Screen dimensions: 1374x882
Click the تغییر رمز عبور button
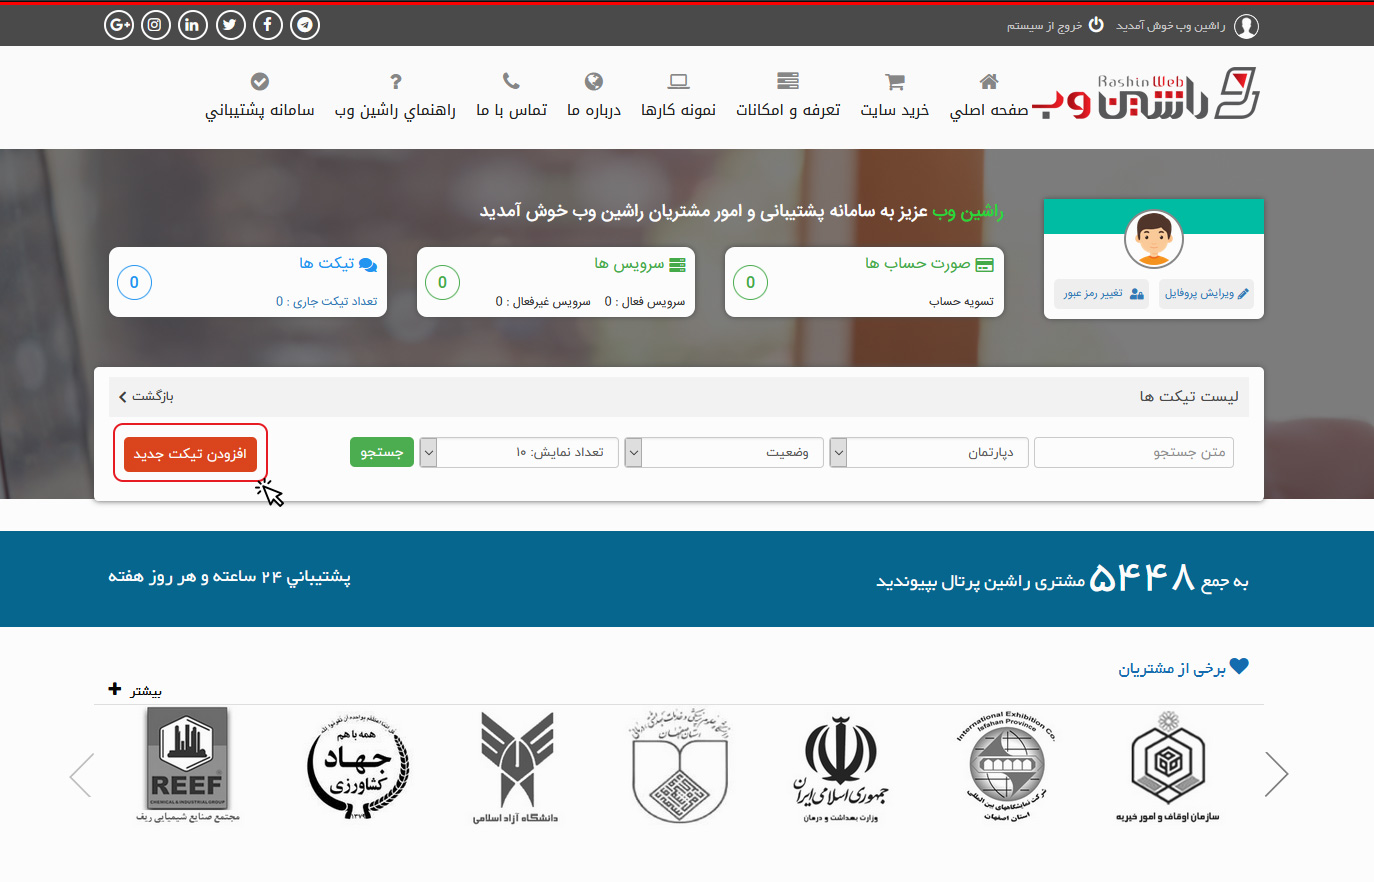[x=1103, y=293]
